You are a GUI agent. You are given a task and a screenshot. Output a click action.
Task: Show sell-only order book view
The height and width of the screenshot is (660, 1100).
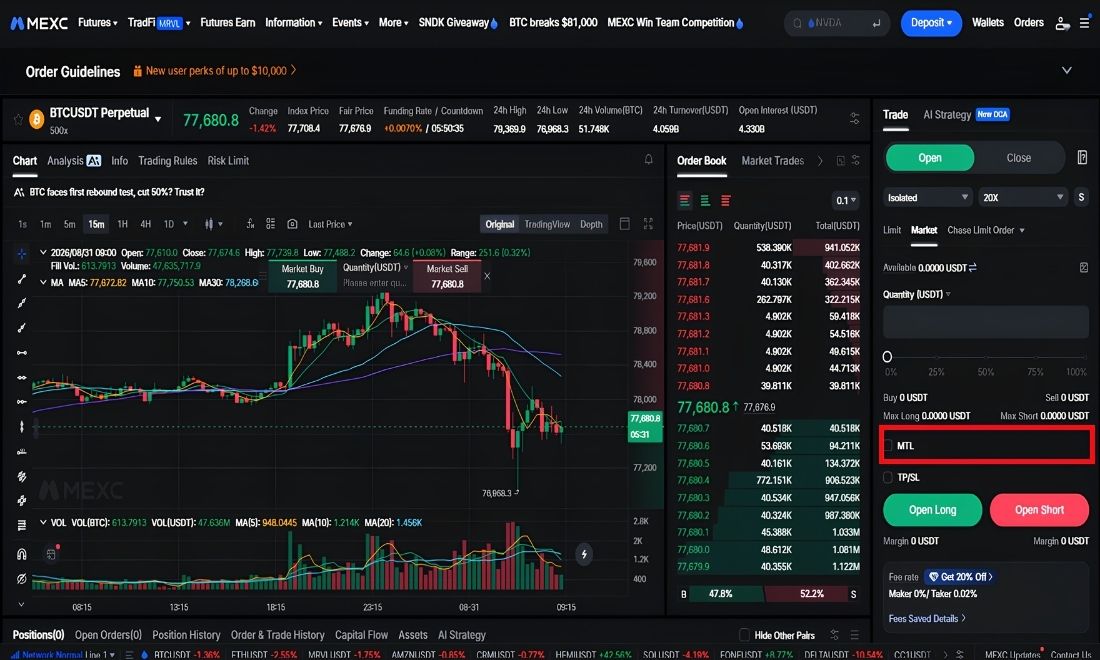(726, 201)
